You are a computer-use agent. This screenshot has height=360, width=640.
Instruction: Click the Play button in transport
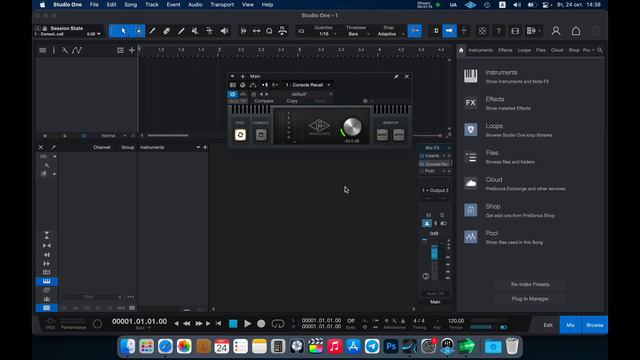point(247,324)
